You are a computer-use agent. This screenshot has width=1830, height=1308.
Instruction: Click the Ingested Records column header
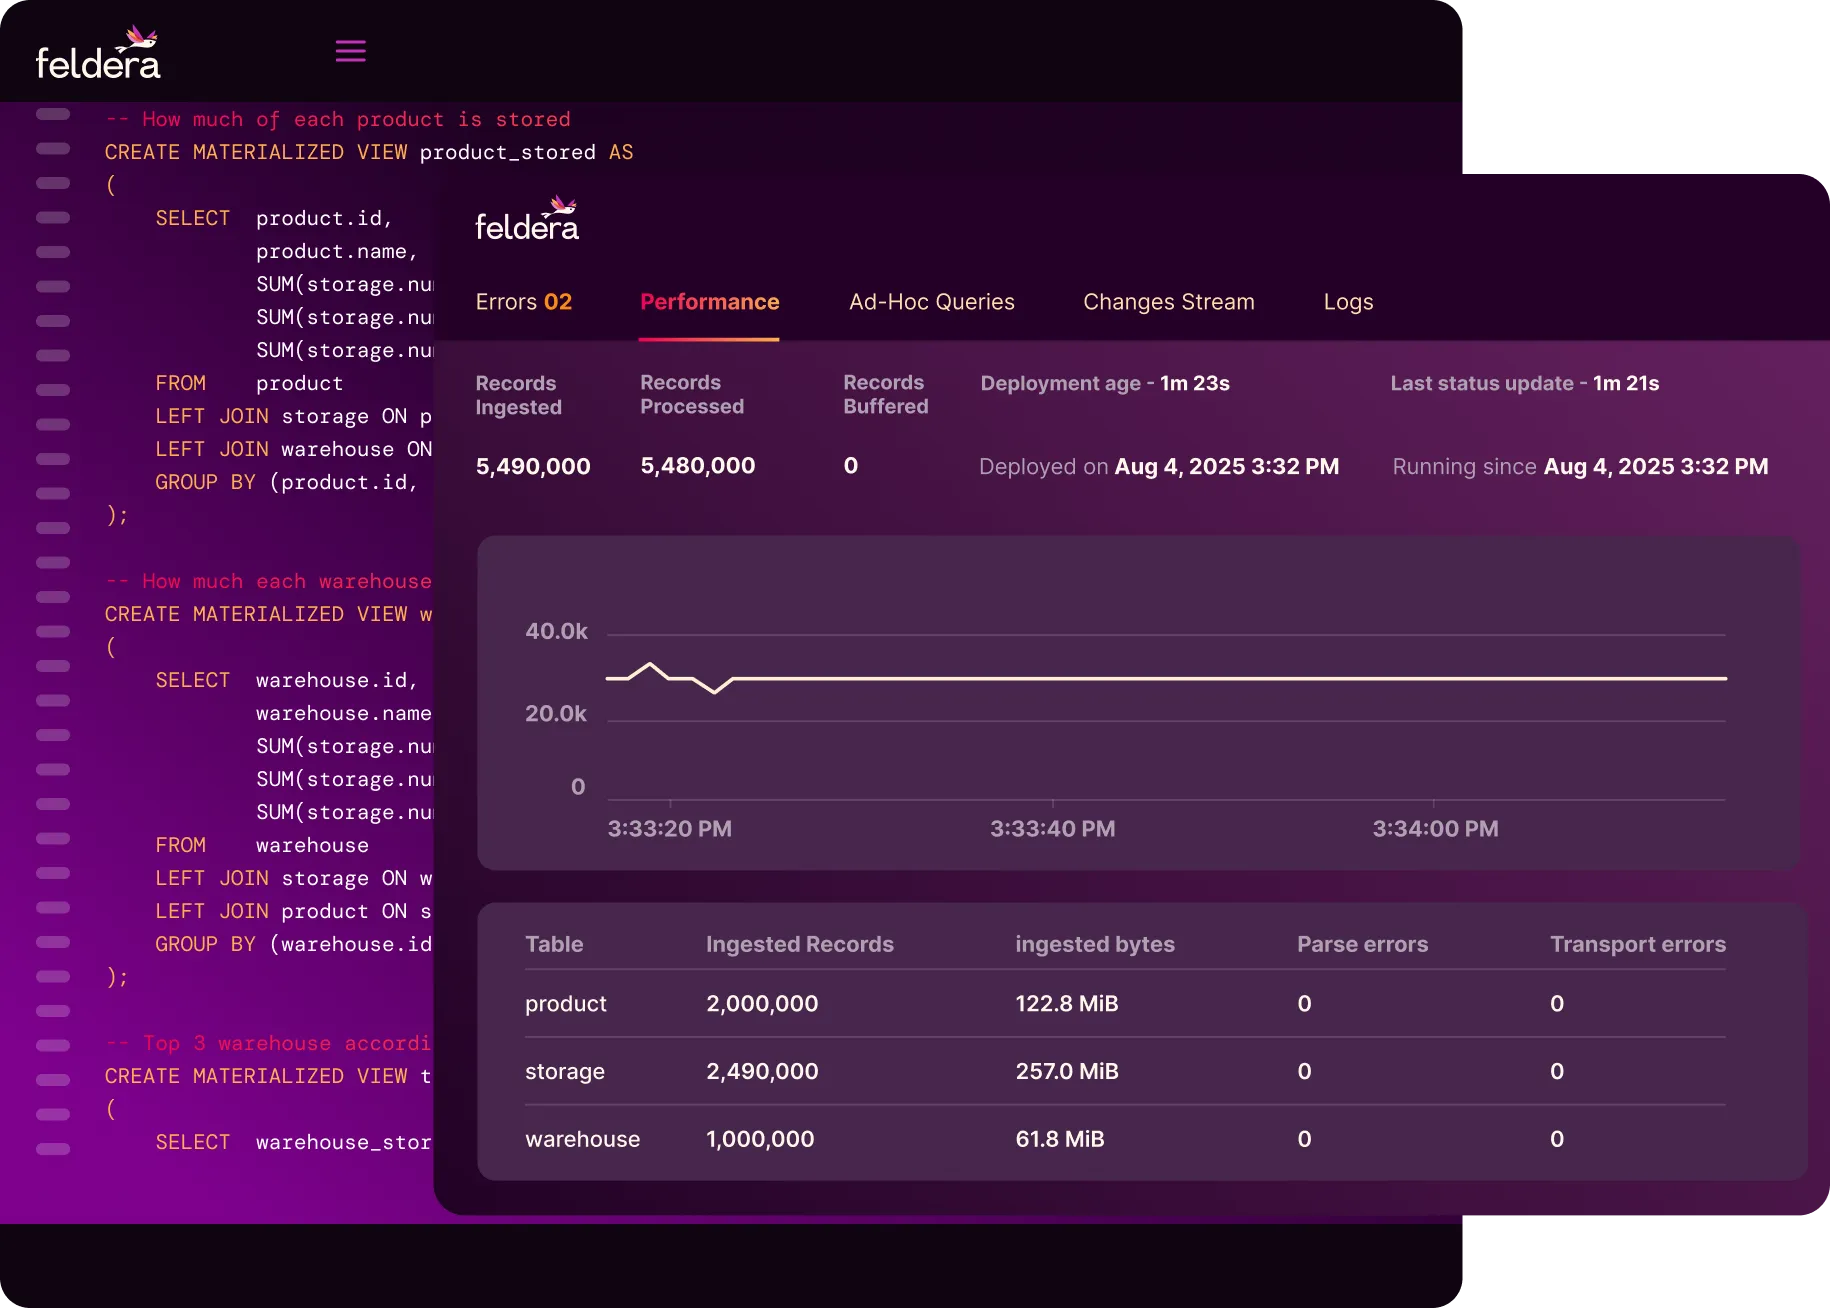pos(799,944)
